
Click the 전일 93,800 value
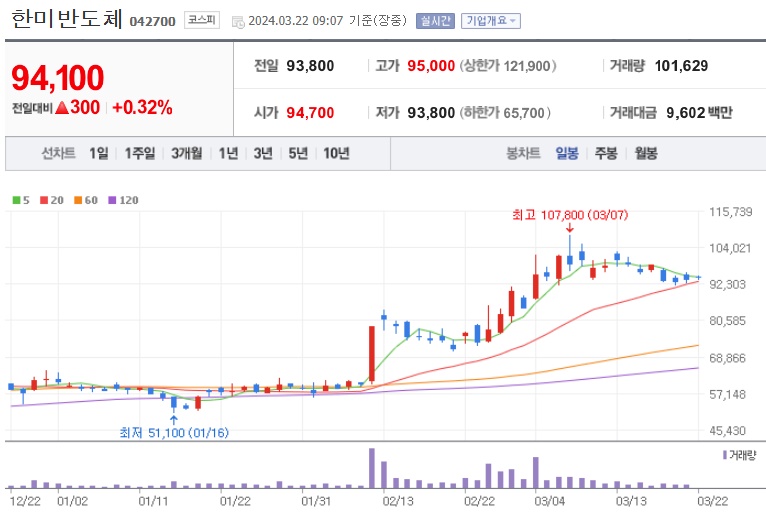click(310, 66)
